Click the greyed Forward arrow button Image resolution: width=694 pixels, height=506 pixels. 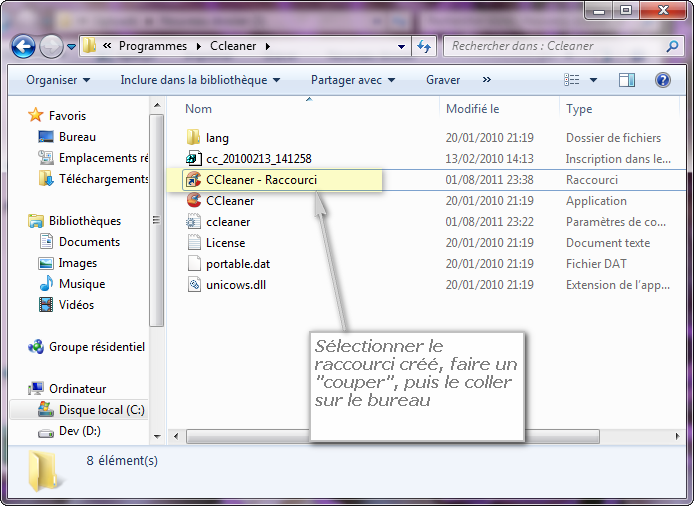point(51,46)
